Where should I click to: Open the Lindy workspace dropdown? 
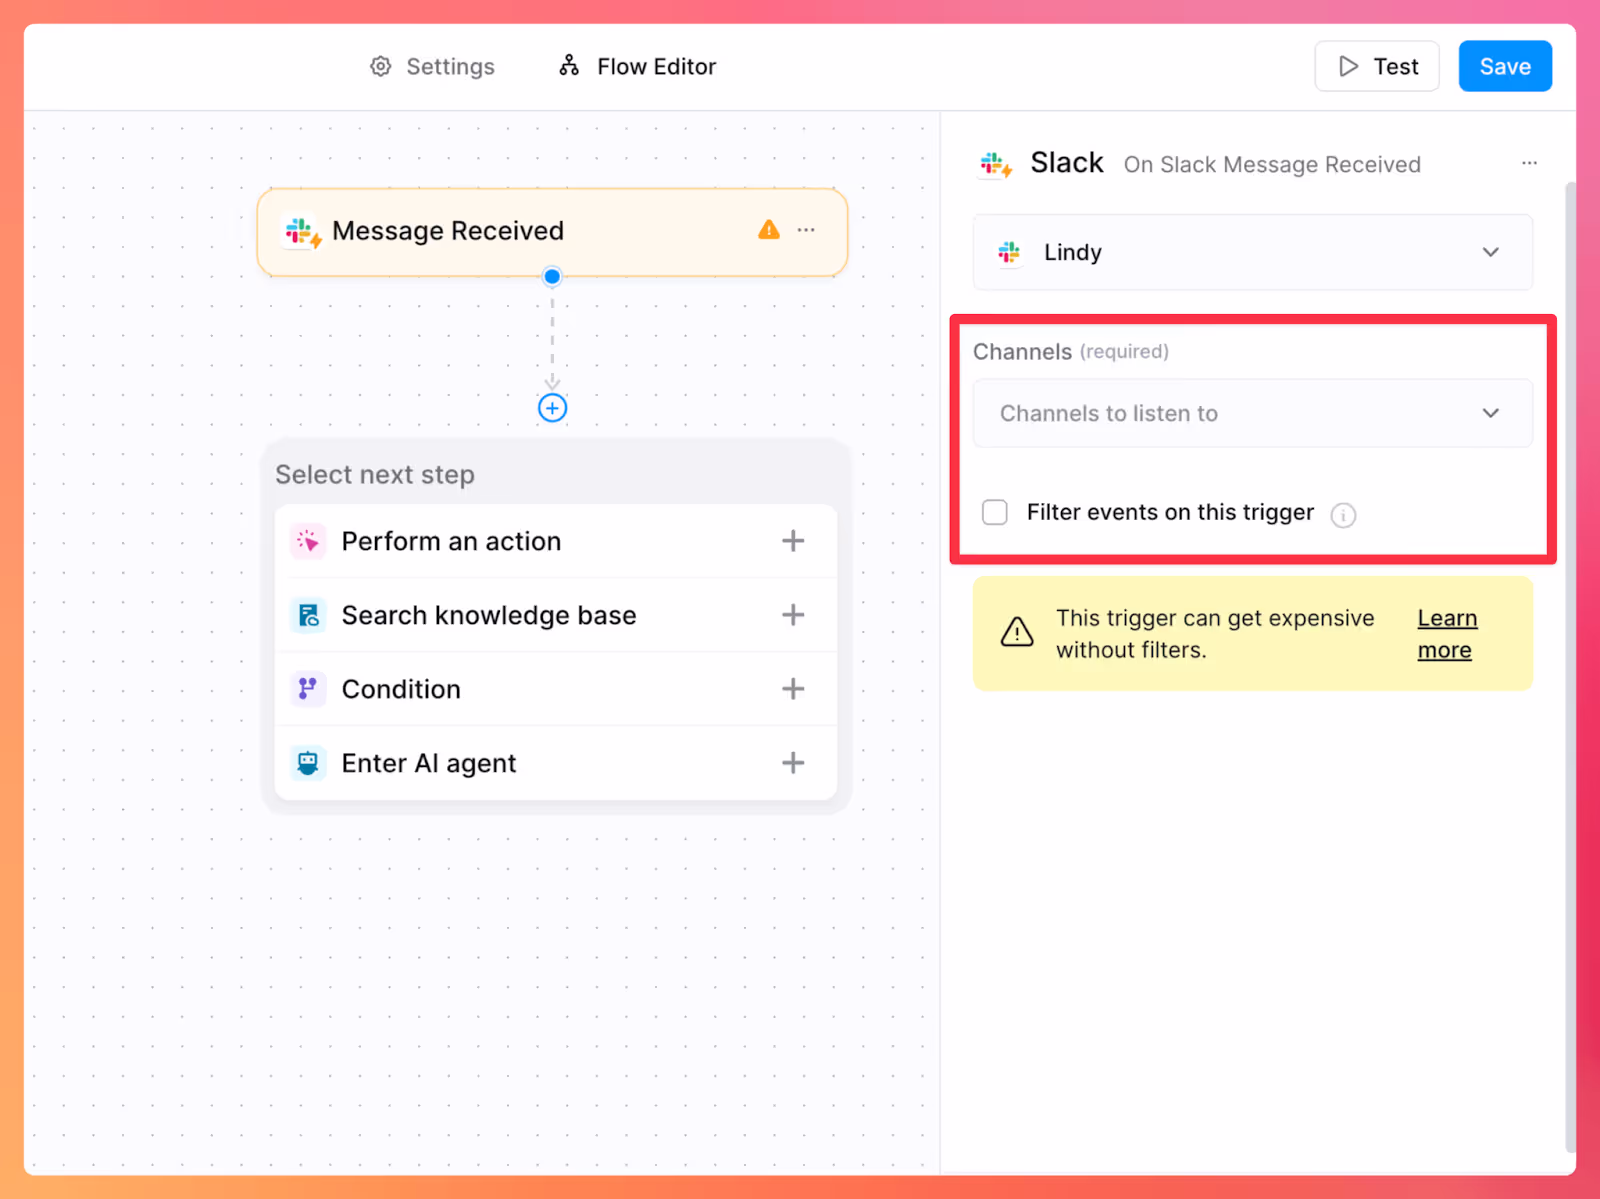pyautogui.click(x=1253, y=252)
